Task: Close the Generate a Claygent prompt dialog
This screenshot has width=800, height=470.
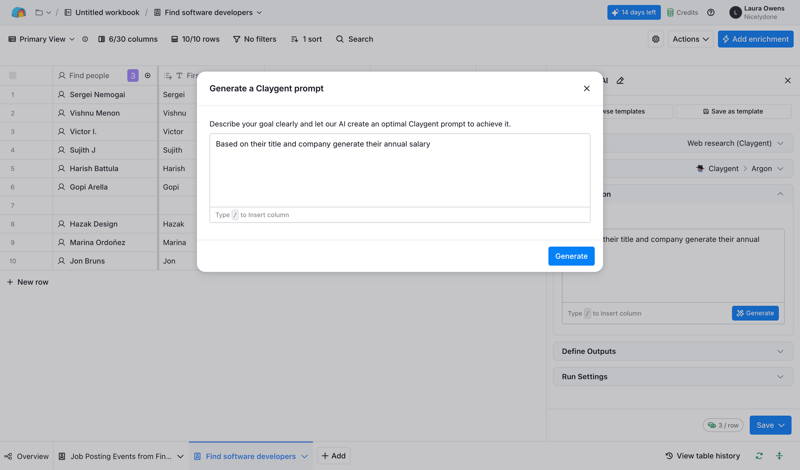Action: [586, 88]
